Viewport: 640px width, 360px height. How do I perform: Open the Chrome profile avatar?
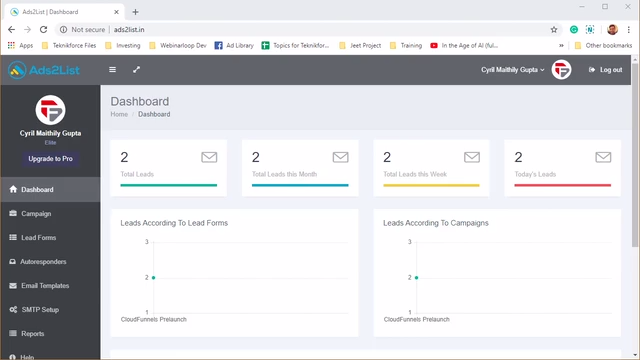612,29
